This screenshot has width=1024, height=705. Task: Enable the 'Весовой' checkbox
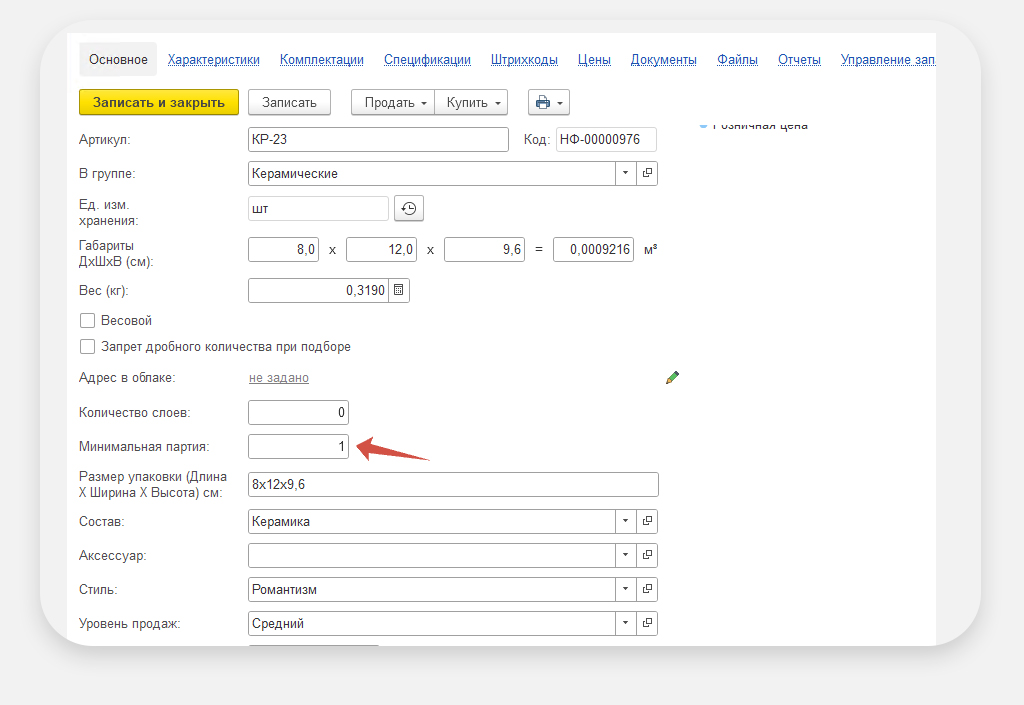[x=87, y=321]
